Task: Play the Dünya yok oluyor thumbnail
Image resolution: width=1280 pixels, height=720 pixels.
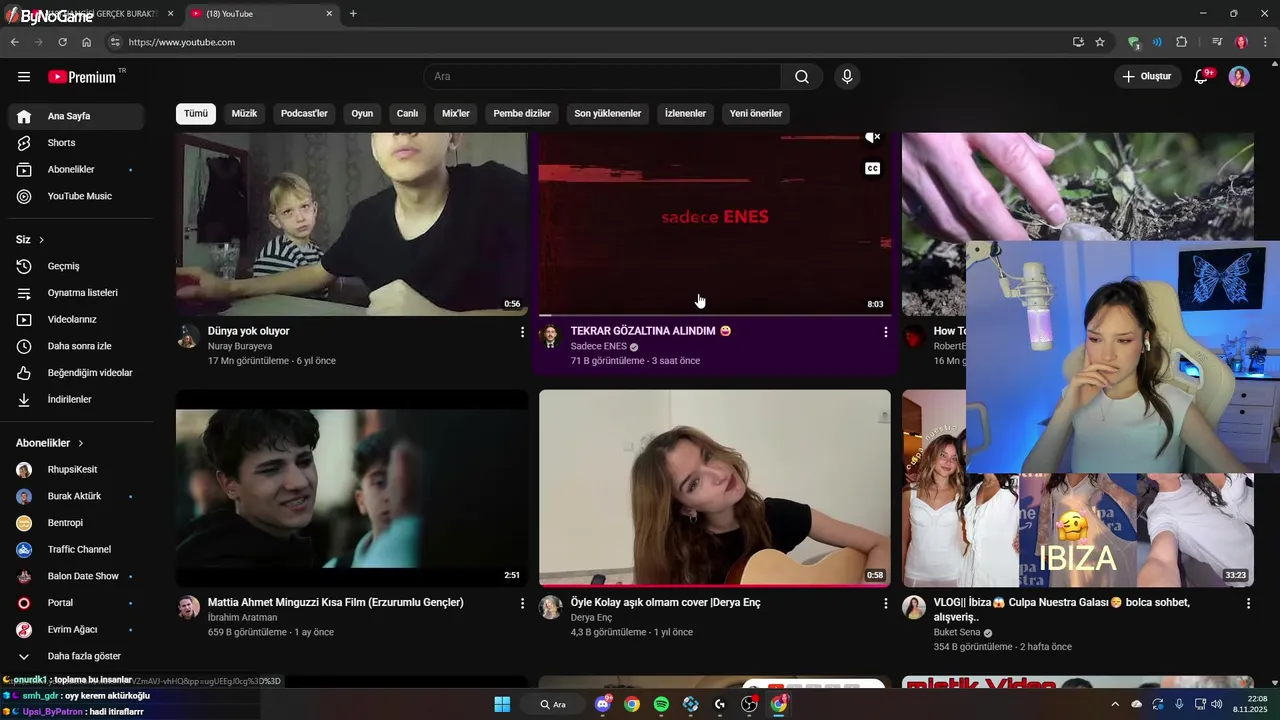Action: [352, 224]
